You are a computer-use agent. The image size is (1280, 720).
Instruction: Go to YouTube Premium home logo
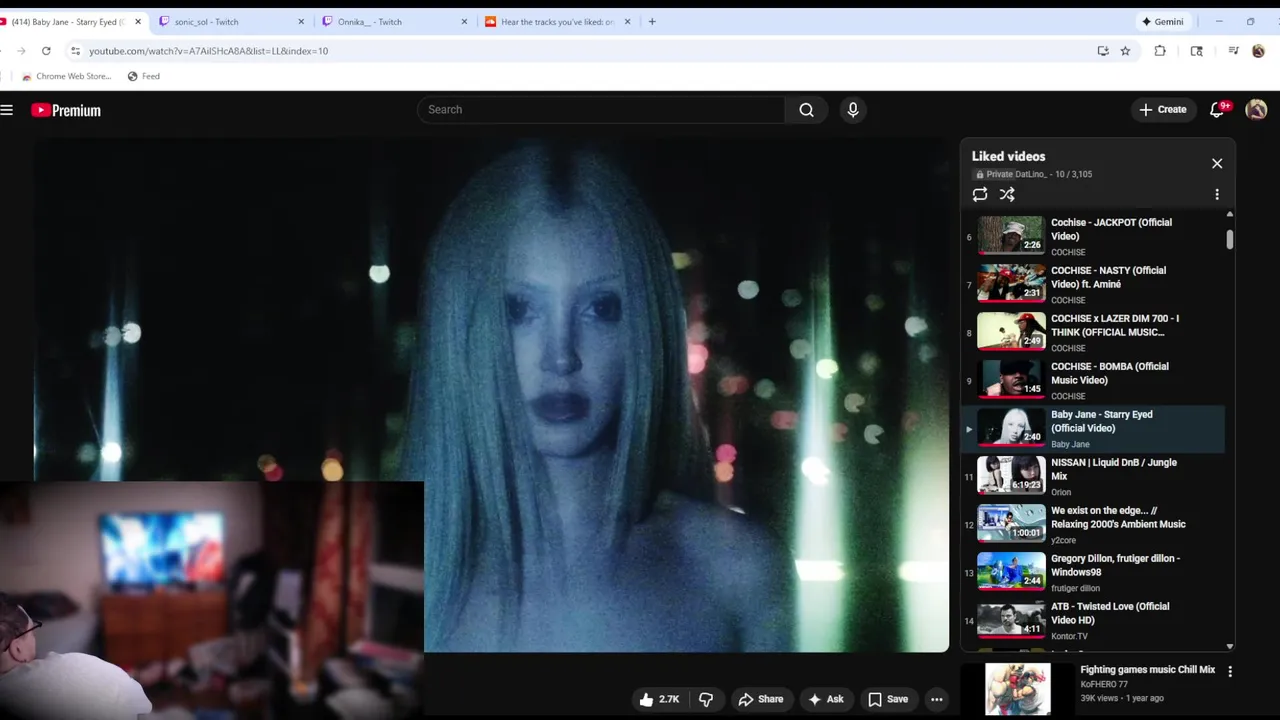tap(66, 110)
